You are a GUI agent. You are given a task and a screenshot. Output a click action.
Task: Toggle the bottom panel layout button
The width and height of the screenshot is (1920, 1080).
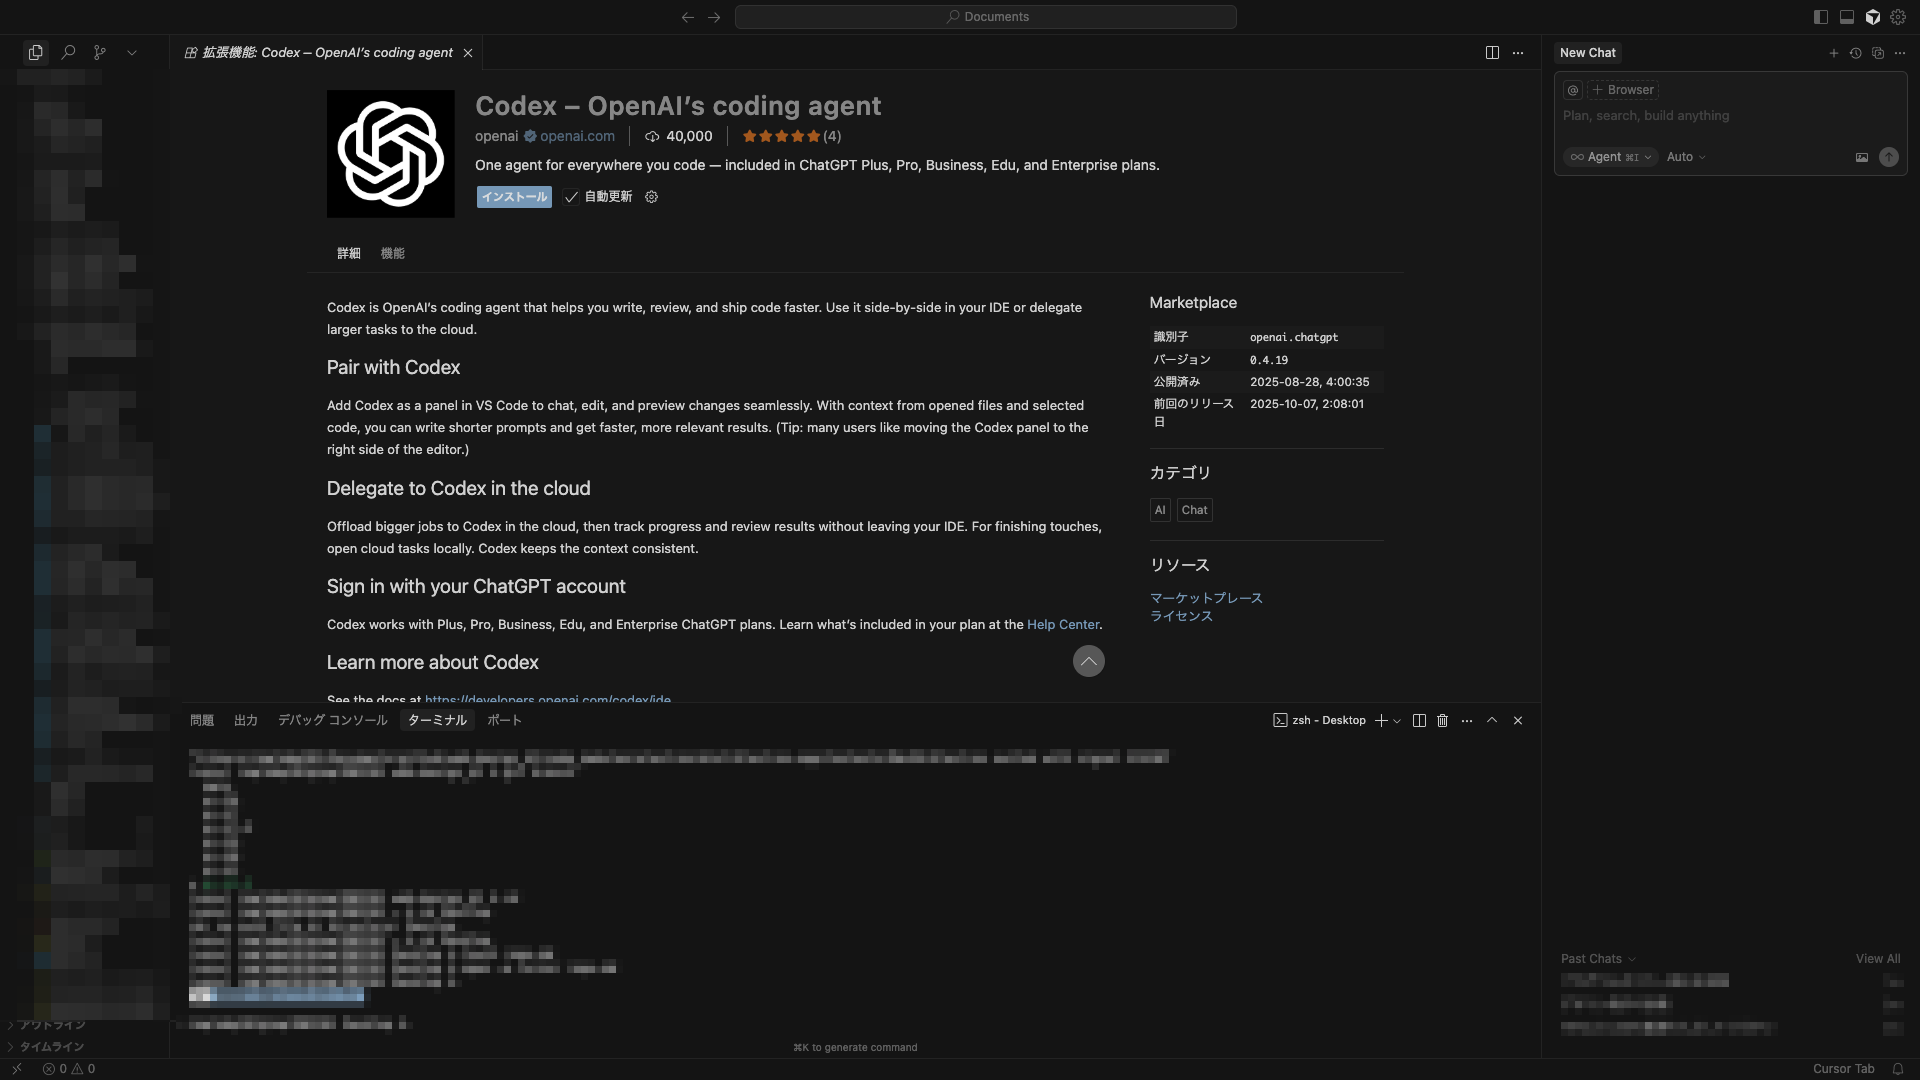point(1847,17)
